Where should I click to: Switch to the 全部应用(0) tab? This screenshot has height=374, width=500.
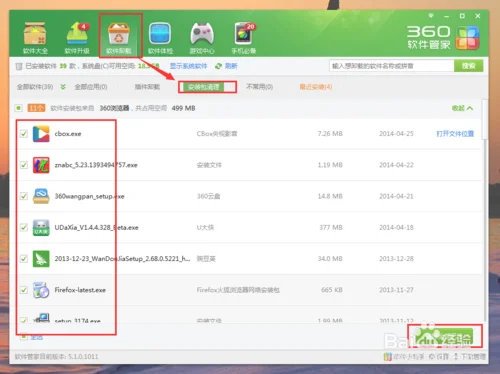point(91,87)
